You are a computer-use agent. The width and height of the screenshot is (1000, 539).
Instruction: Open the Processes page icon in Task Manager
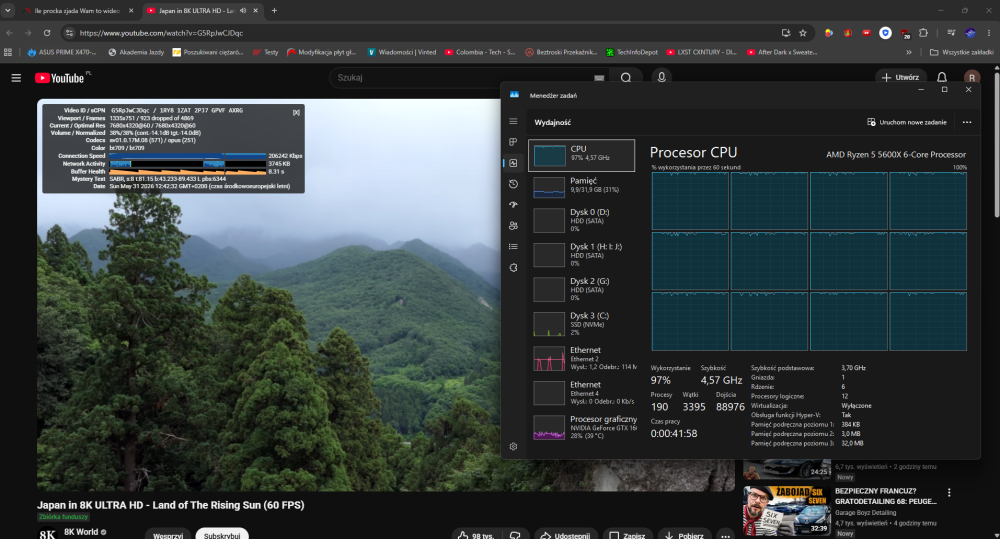click(x=513, y=142)
